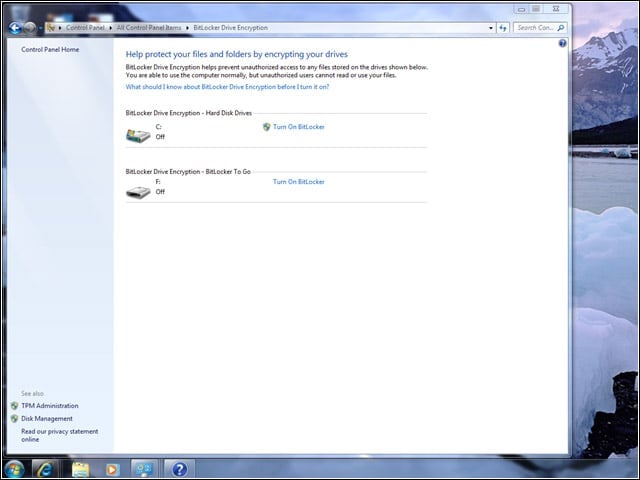This screenshot has width=640, height=480.
Task: Go back using the Back arrow button
Action: [x=16, y=28]
